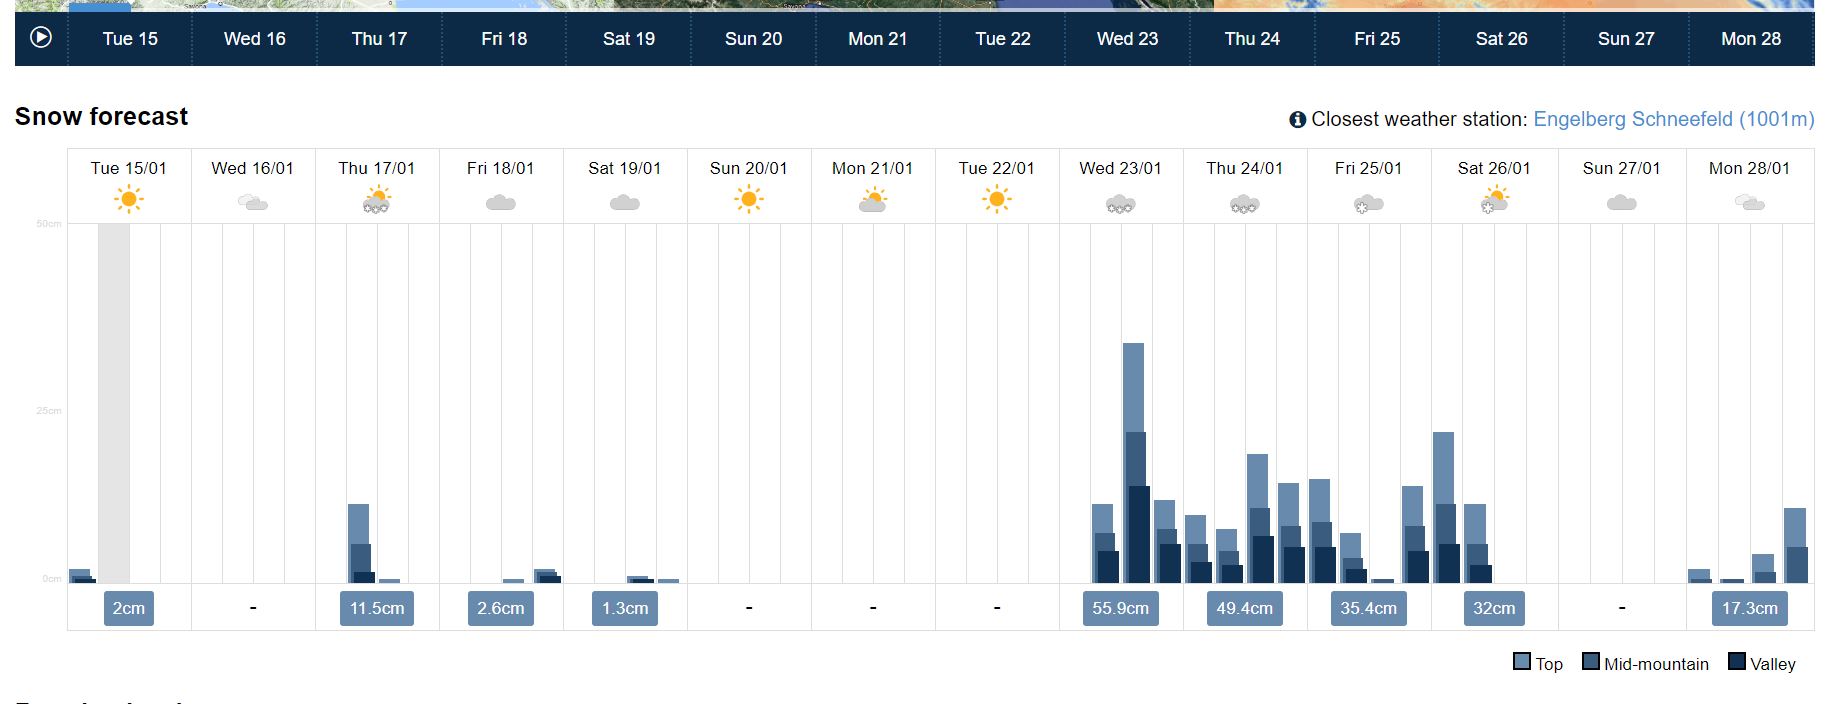The height and width of the screenshot is (704, 1833).
Task: Select Wed 16 in the timeline bar
Action: tap(255, 39)
